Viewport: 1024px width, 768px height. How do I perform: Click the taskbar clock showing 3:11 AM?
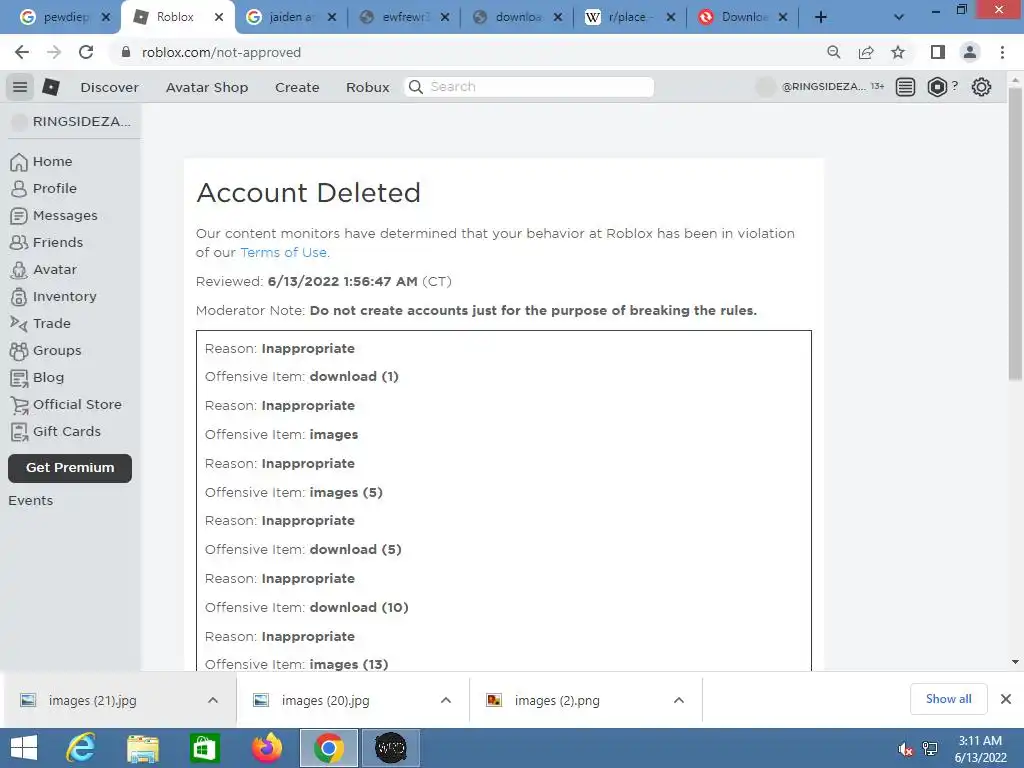pyautogui.click(x=980, y=749)
